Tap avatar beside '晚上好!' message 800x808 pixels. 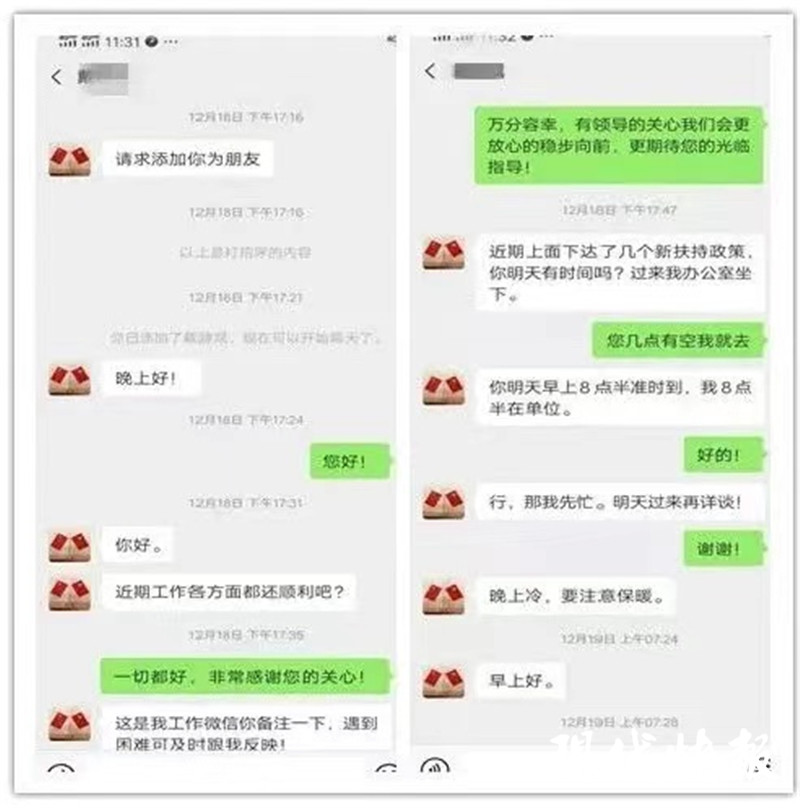click(70, 379)
